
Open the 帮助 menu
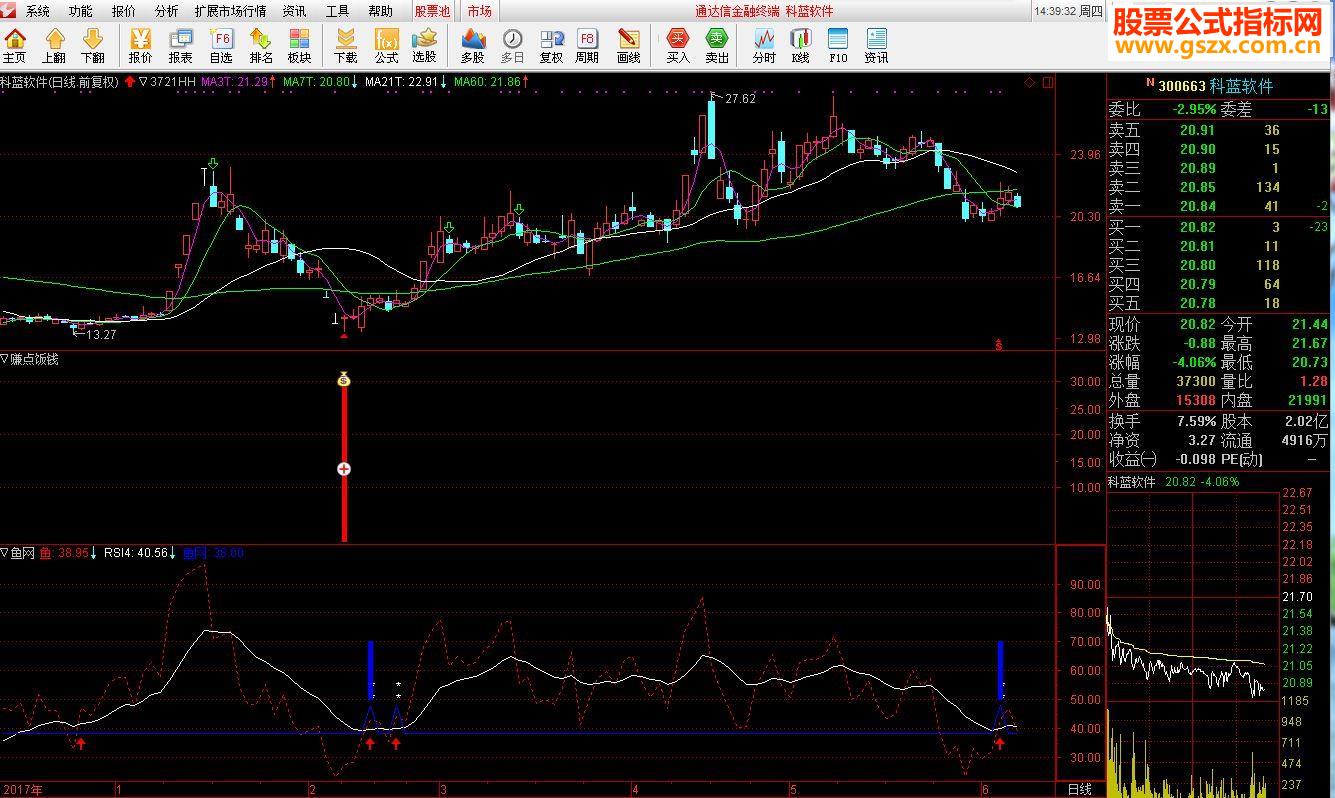coord(380,11)
